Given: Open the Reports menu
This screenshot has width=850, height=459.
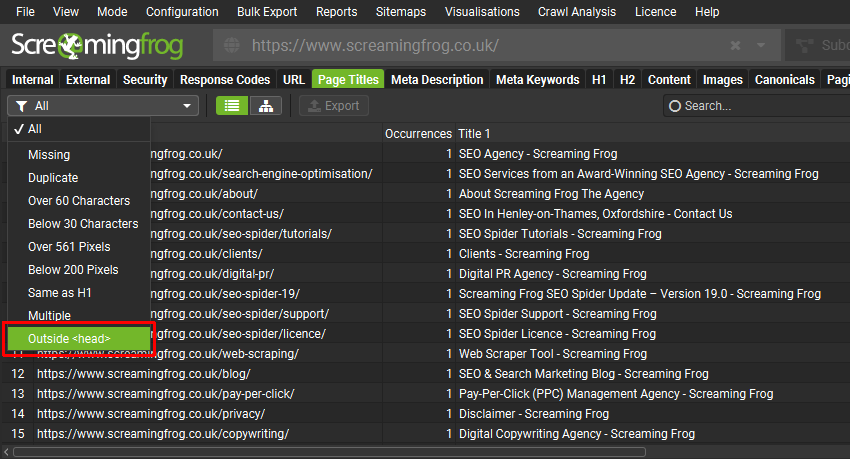Looking at the screenshot, I should [337, 11].
